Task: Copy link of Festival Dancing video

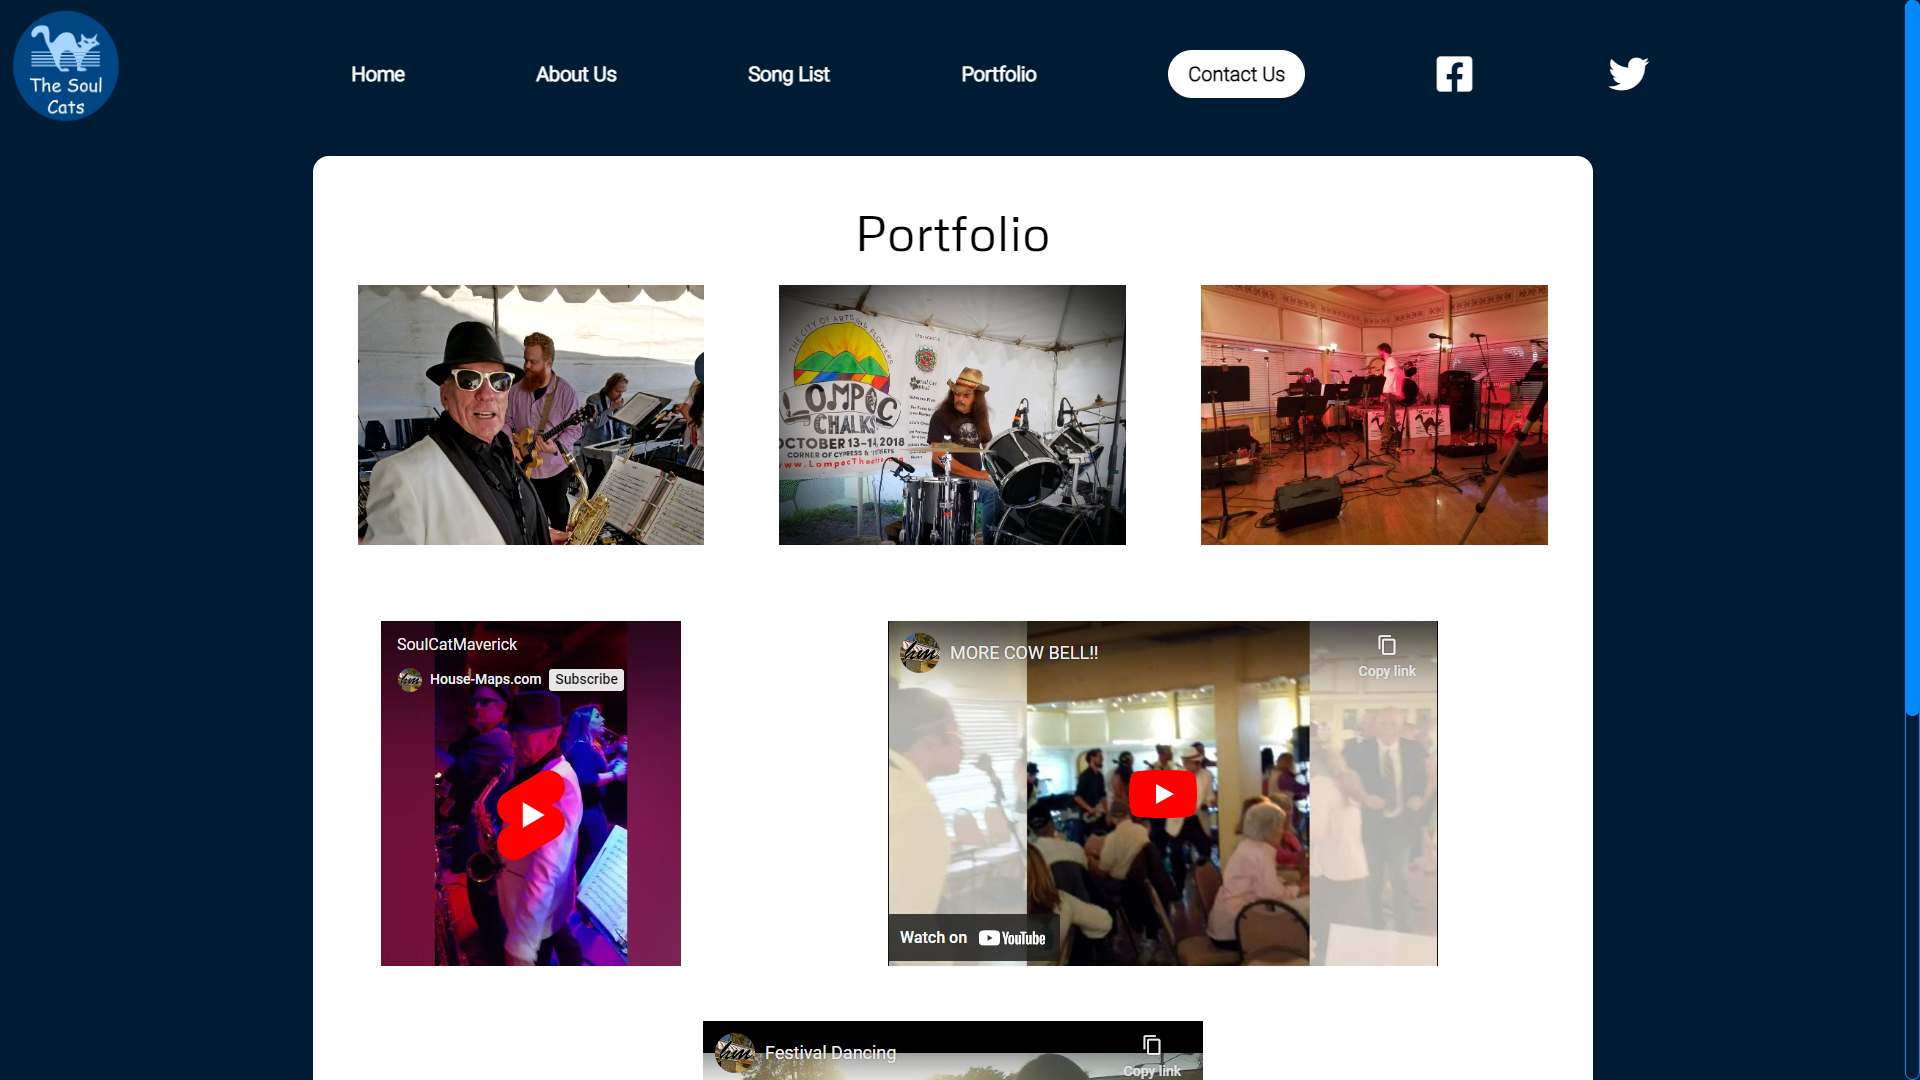Action: (x=1152, y=1056)
